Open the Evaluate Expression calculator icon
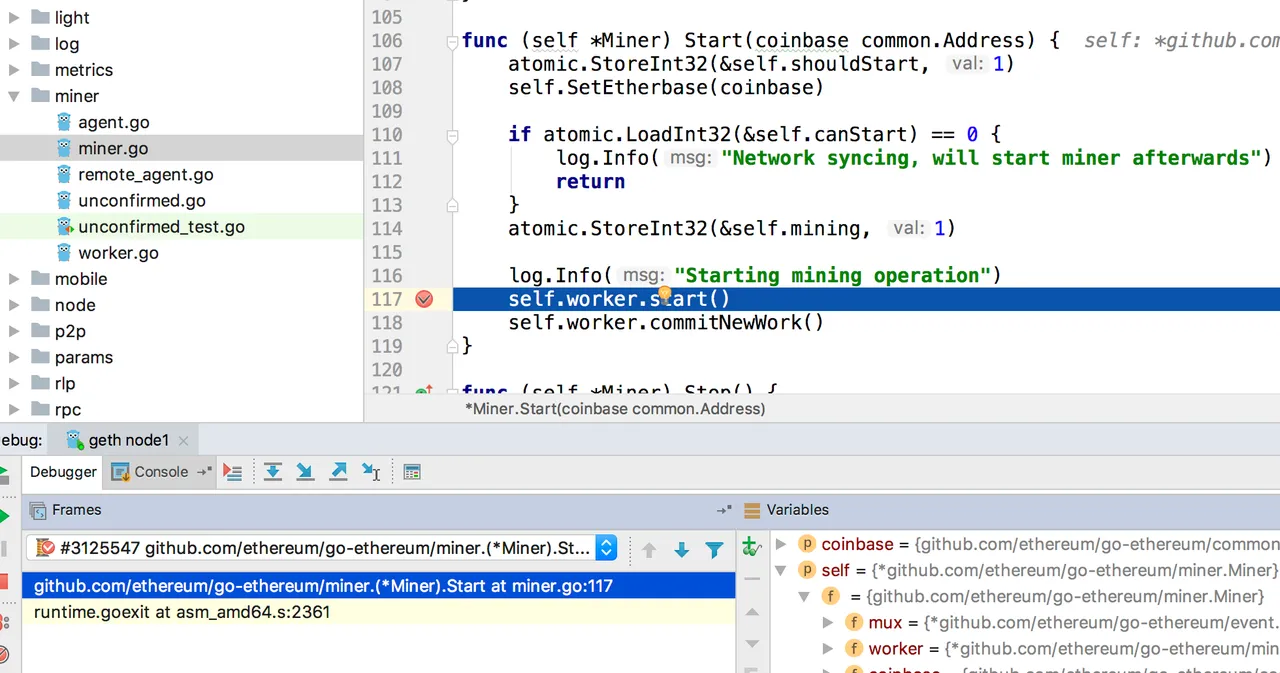The width and height of the screenshot is (1280, 673). (412, 472)
